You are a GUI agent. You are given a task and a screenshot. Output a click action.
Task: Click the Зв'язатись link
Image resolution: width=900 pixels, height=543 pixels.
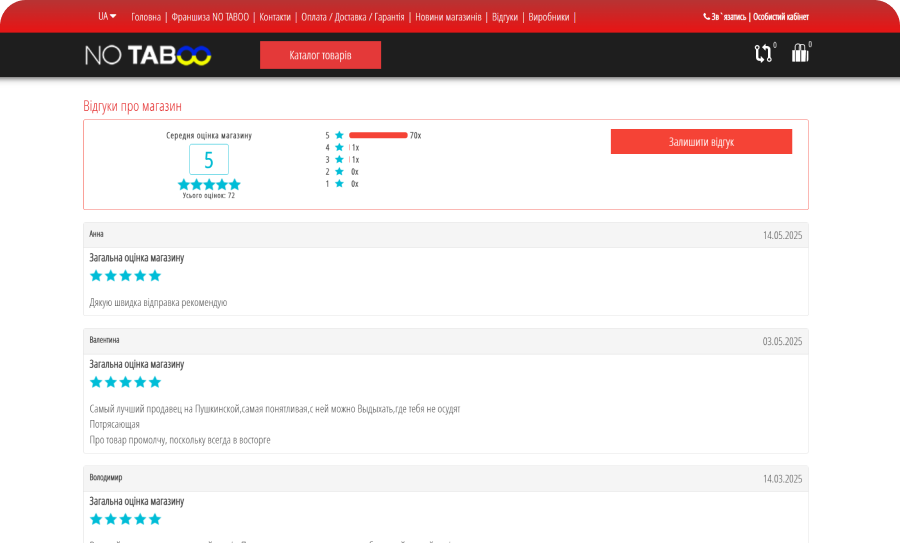pos(728,17)
